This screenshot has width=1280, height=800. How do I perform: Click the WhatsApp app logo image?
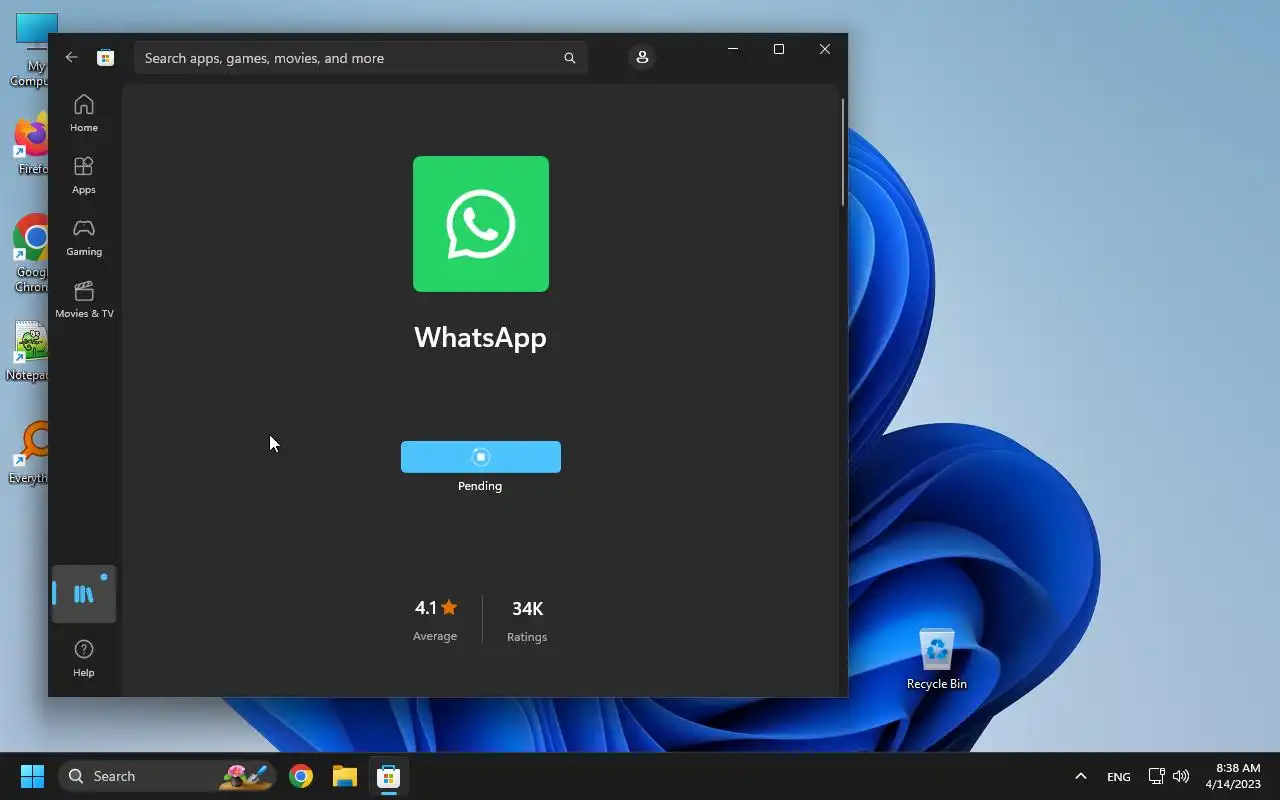point(481,224)
